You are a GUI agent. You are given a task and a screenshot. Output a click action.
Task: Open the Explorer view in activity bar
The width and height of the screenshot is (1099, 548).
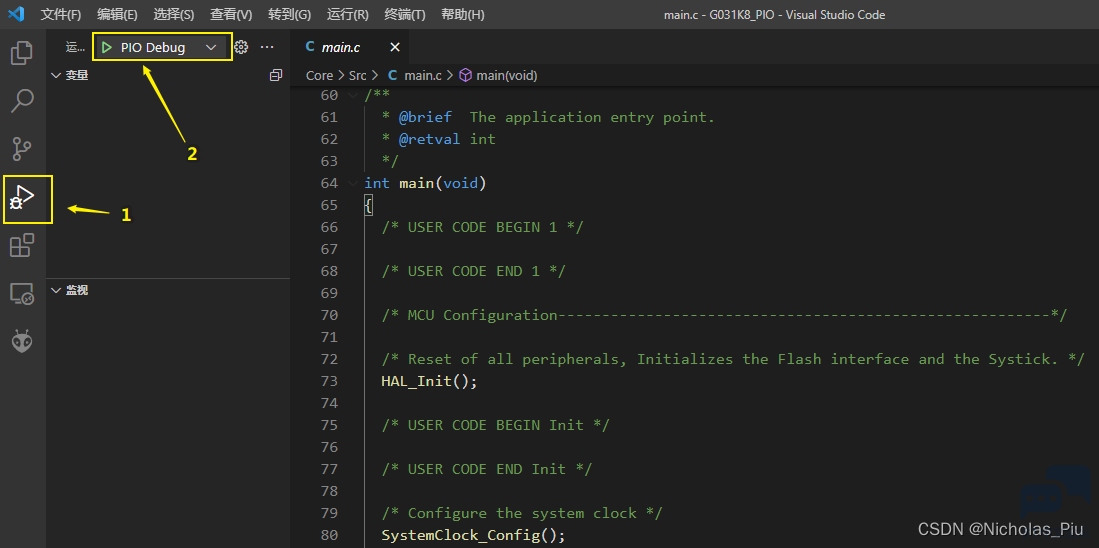[x=22, y=53]
